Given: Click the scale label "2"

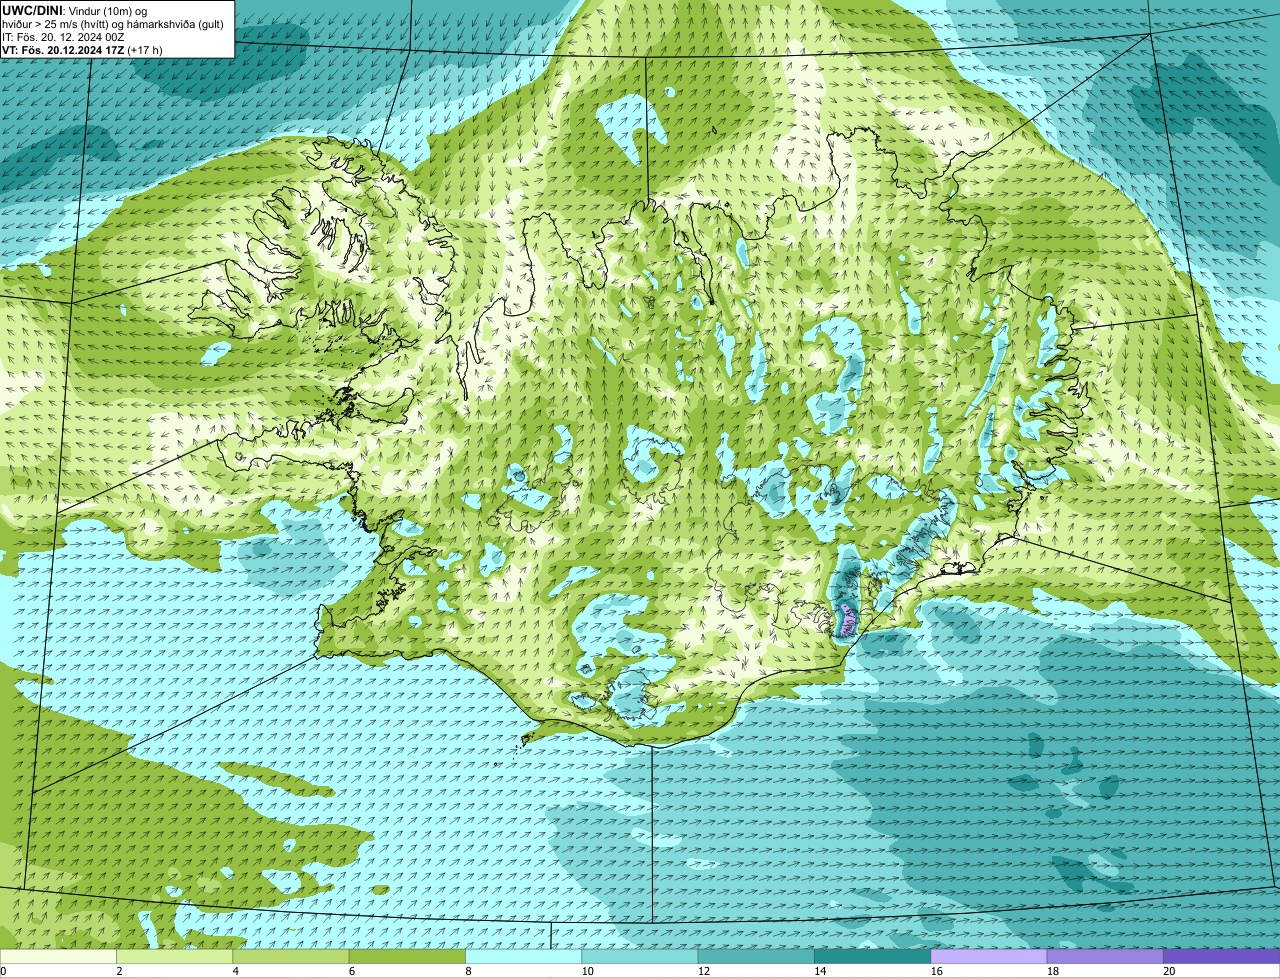Looking at the screenshot, I should pos(119,971).
